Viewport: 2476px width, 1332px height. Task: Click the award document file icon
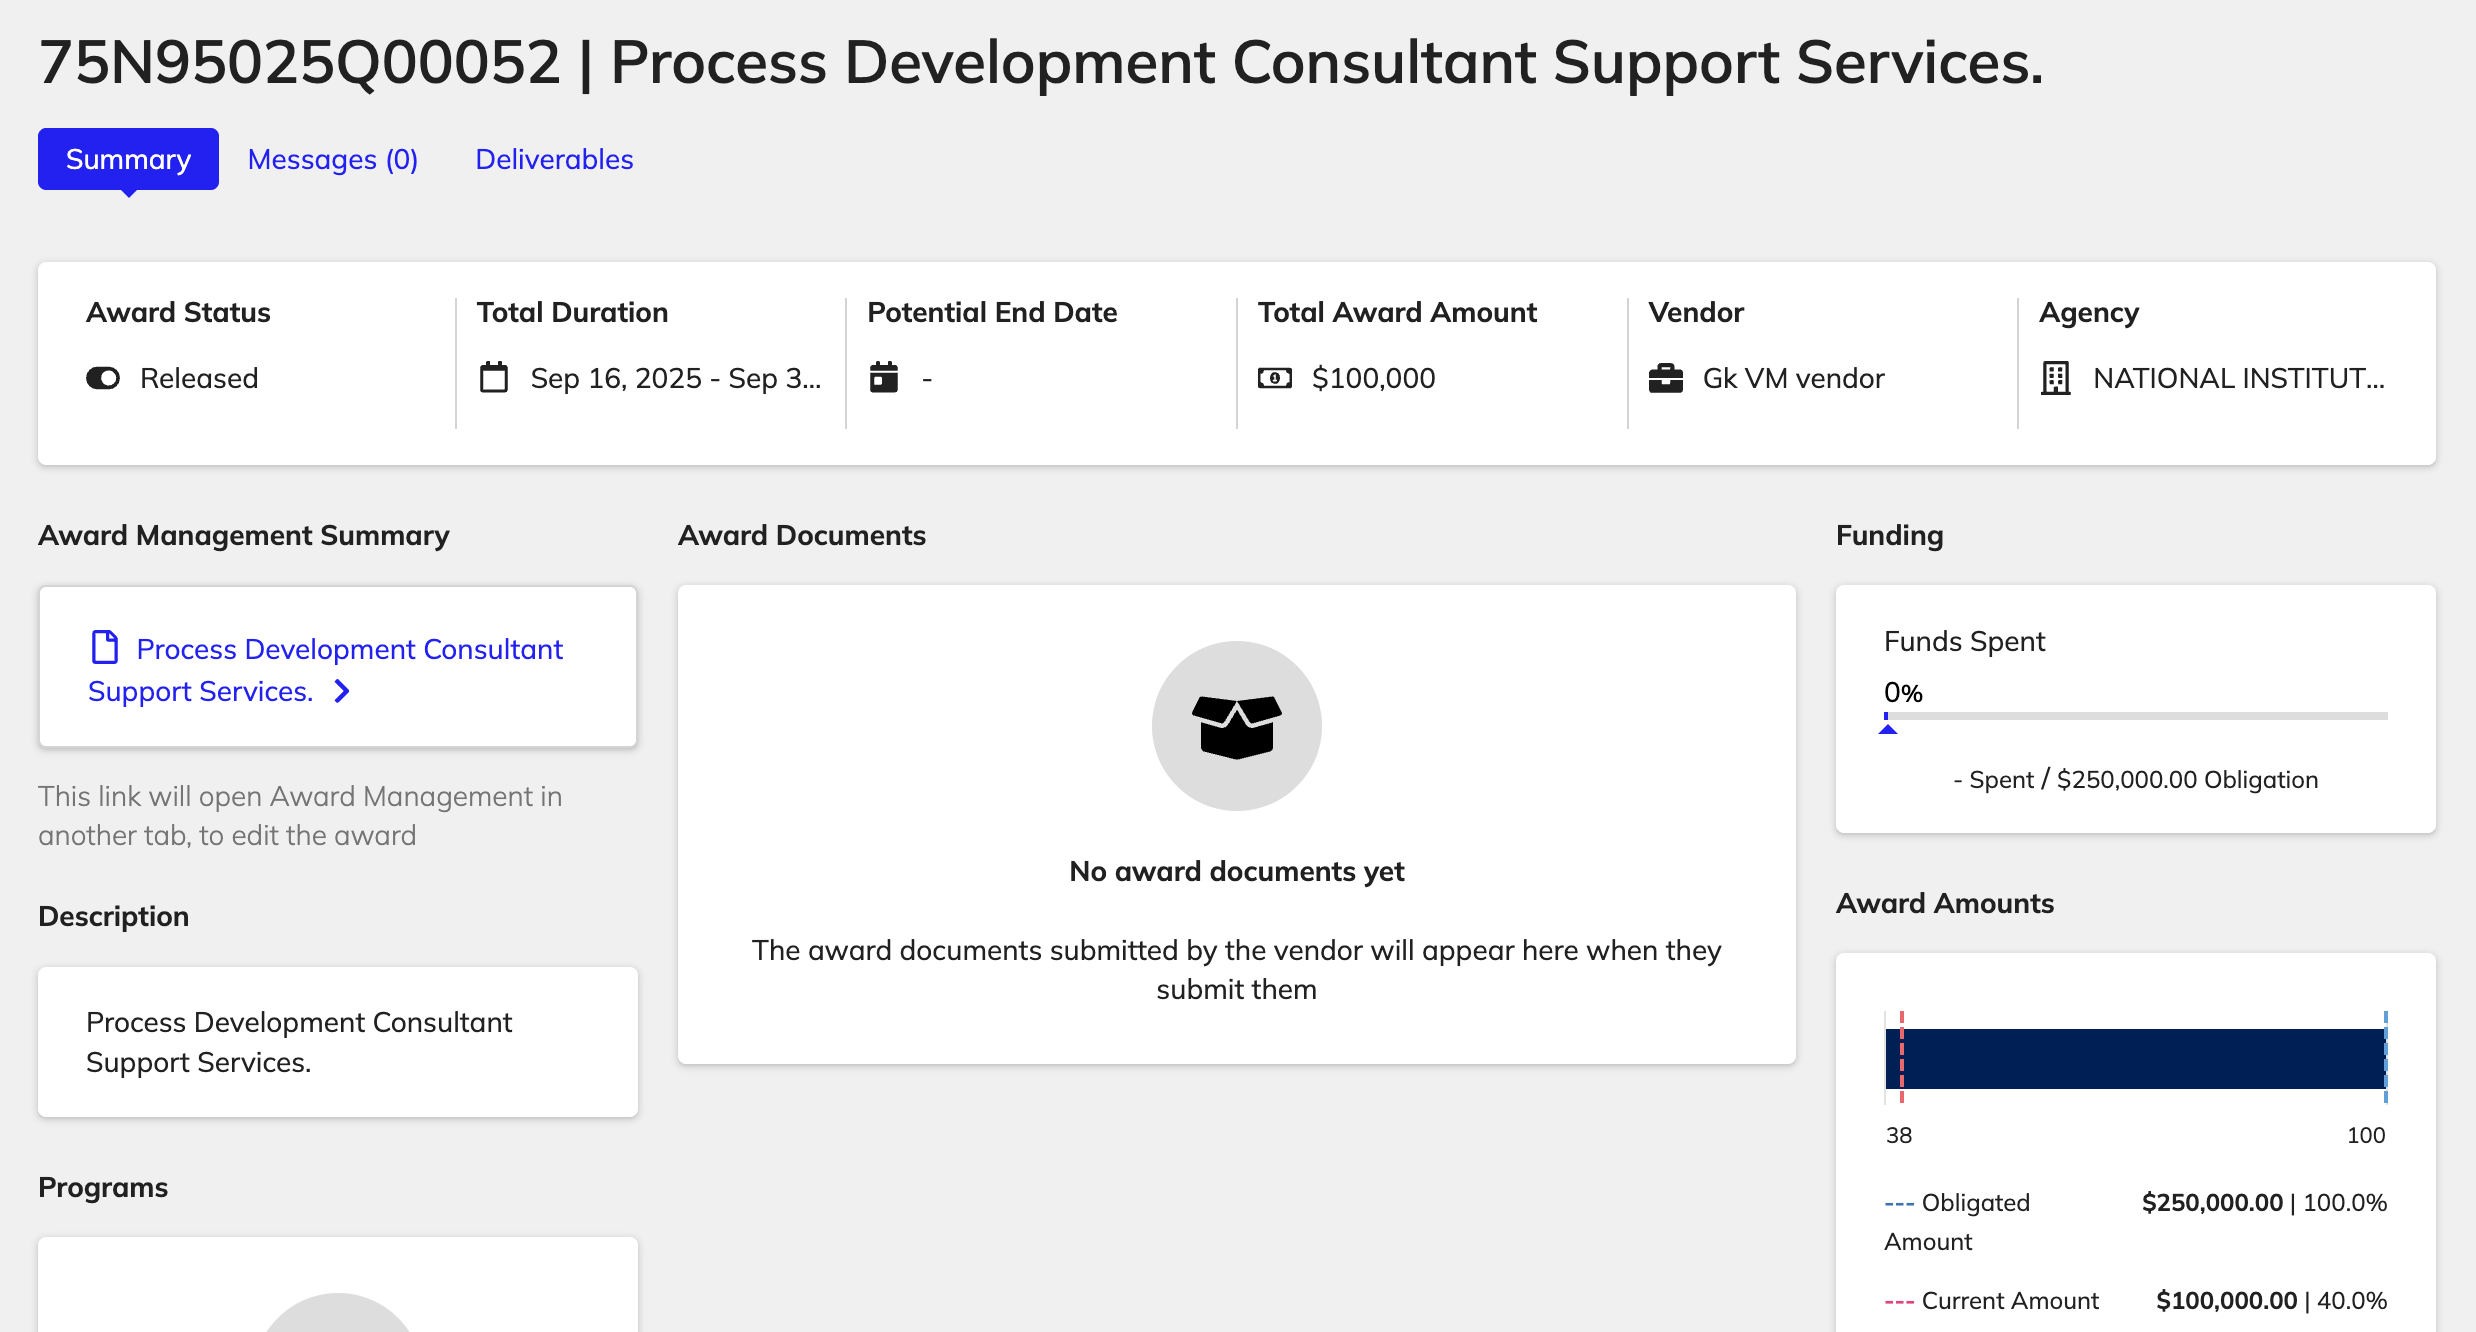pyautogui.click(x=105, y=647)
